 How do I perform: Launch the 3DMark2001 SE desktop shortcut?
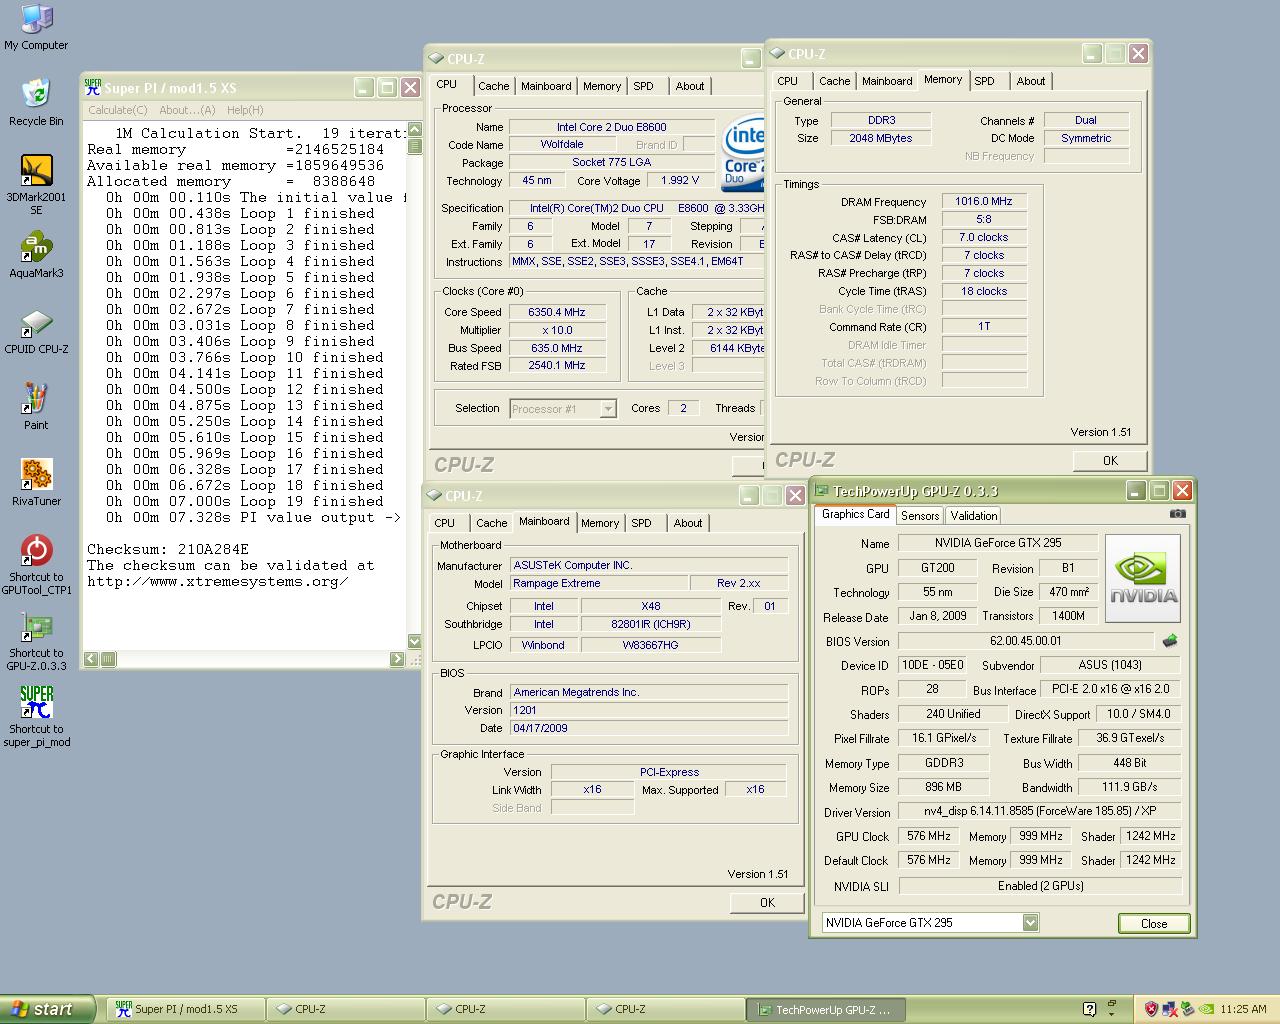(x=36, y=184)
